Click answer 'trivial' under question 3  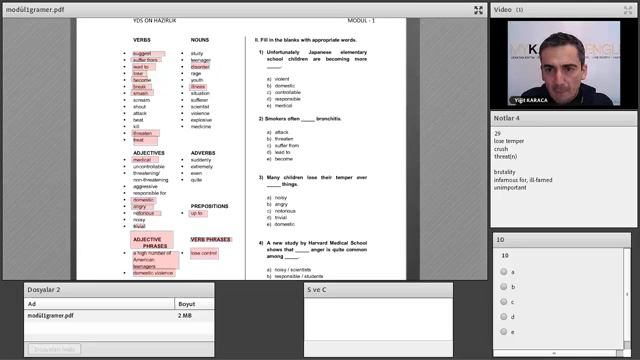point(281,218)
